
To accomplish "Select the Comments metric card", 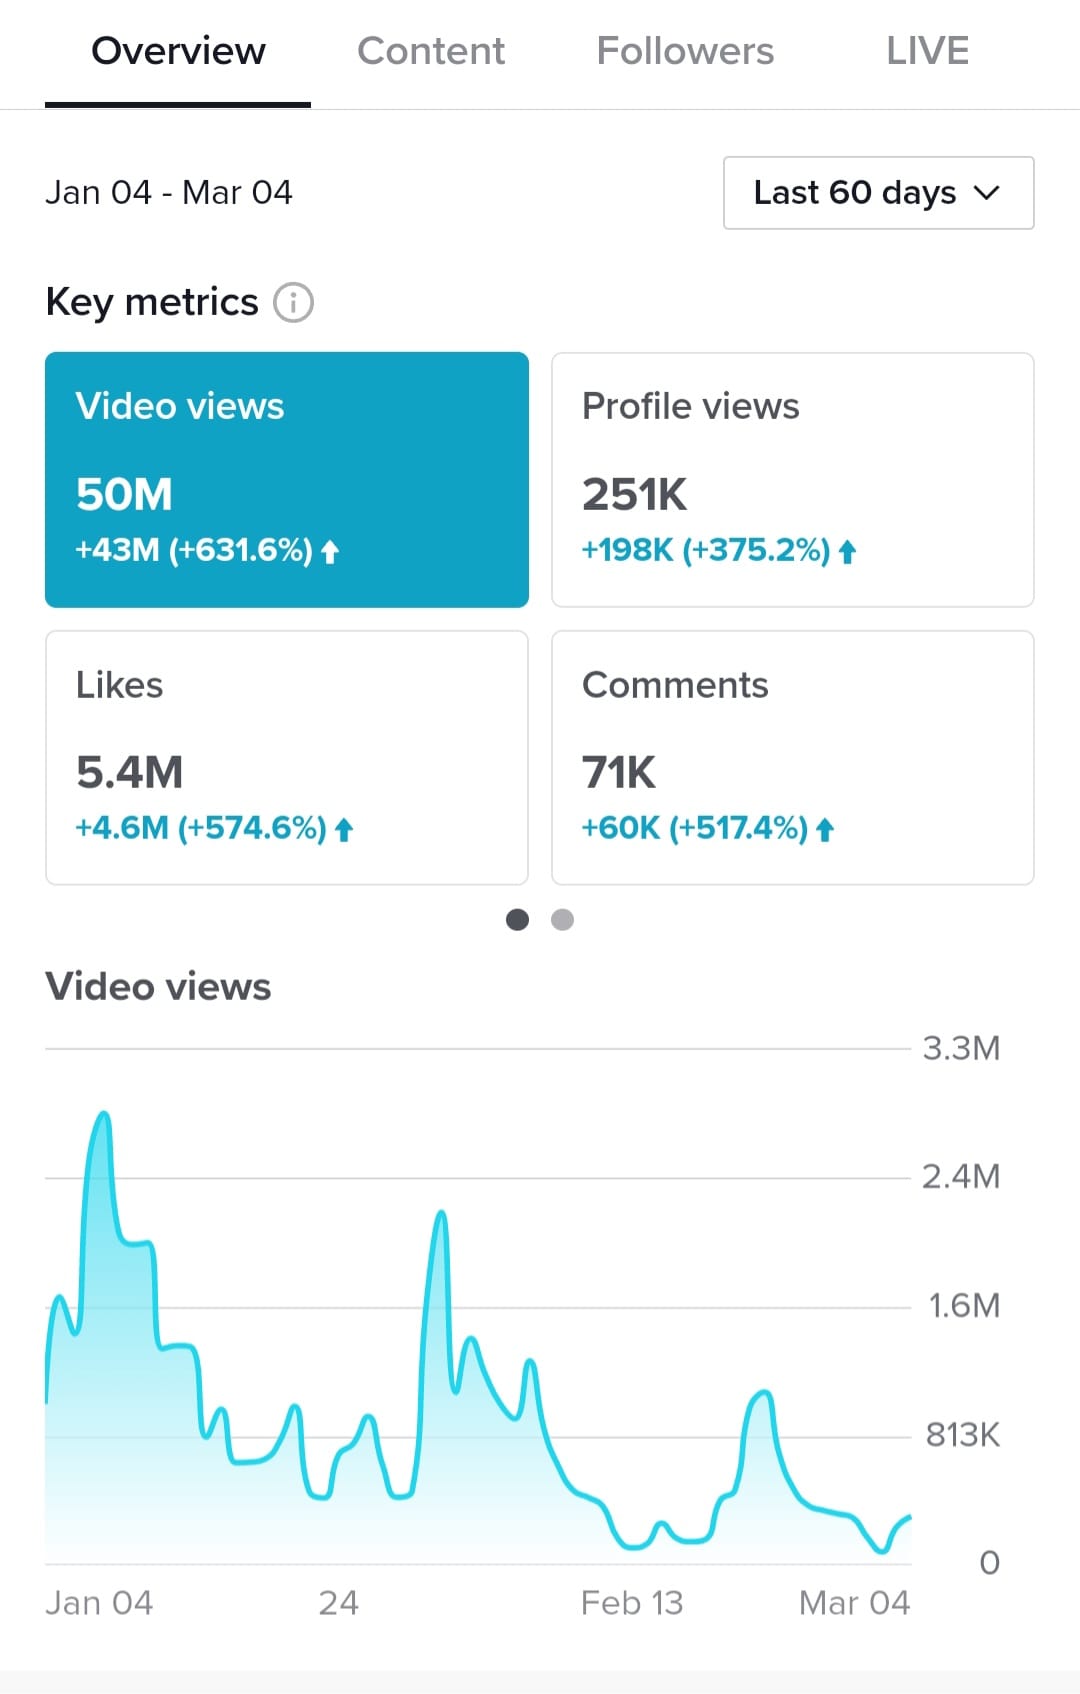I will (793, 758).
